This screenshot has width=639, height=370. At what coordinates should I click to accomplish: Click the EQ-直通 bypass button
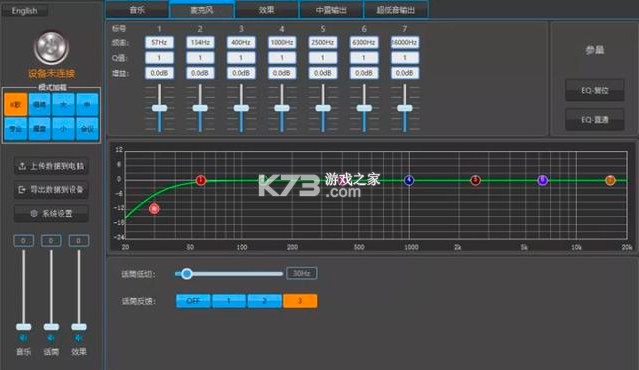[595, 119]
